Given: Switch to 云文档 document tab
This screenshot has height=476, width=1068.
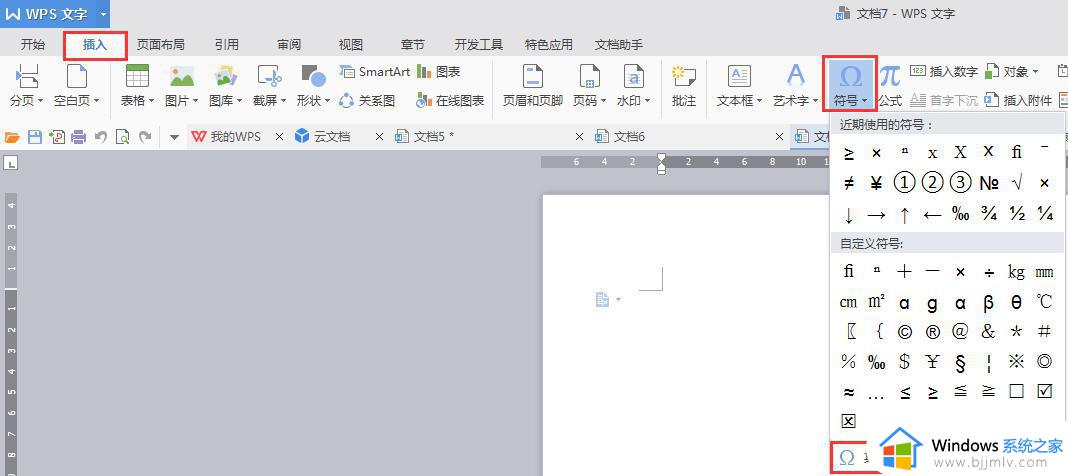Looking at the screenshot, I should tap(324, 137).
